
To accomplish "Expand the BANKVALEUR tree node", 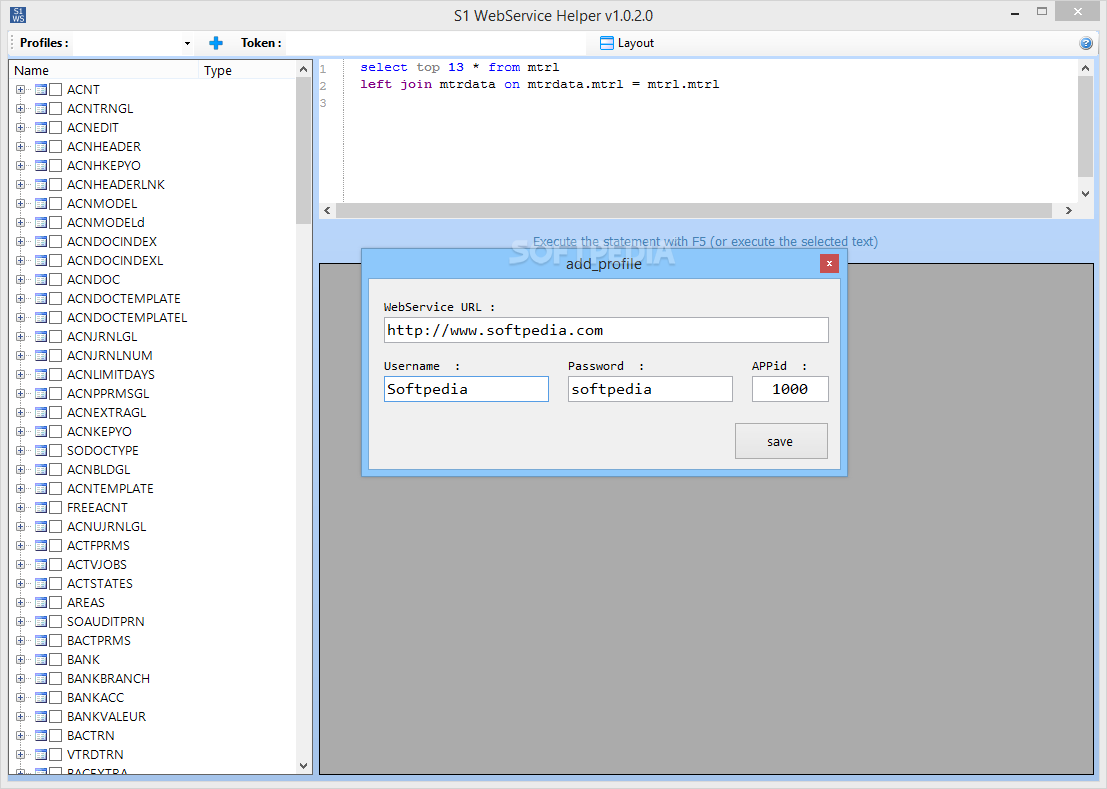I will (20, 716).
